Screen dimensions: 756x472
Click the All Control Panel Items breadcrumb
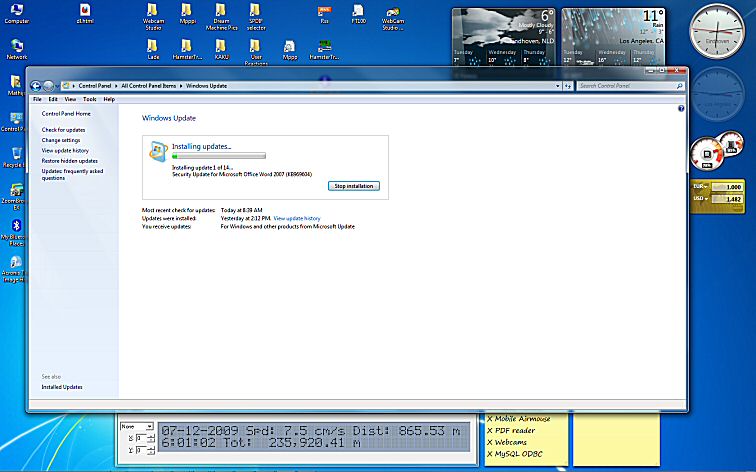point(148,86)
